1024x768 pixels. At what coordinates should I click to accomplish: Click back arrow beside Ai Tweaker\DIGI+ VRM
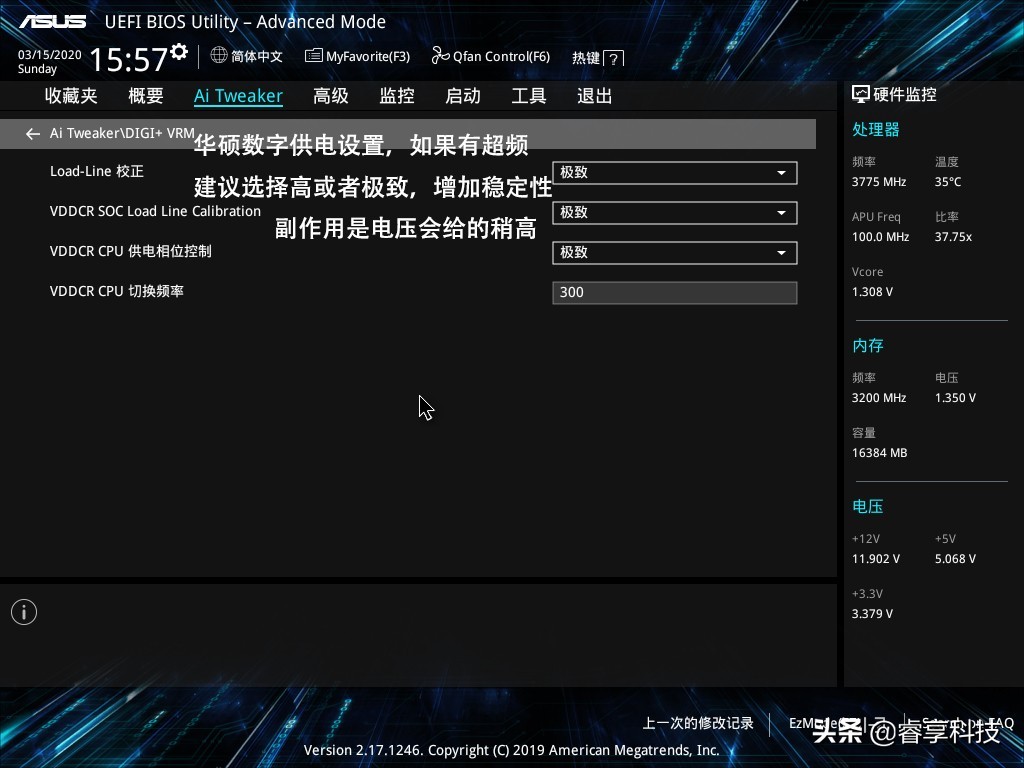point(33,134)
